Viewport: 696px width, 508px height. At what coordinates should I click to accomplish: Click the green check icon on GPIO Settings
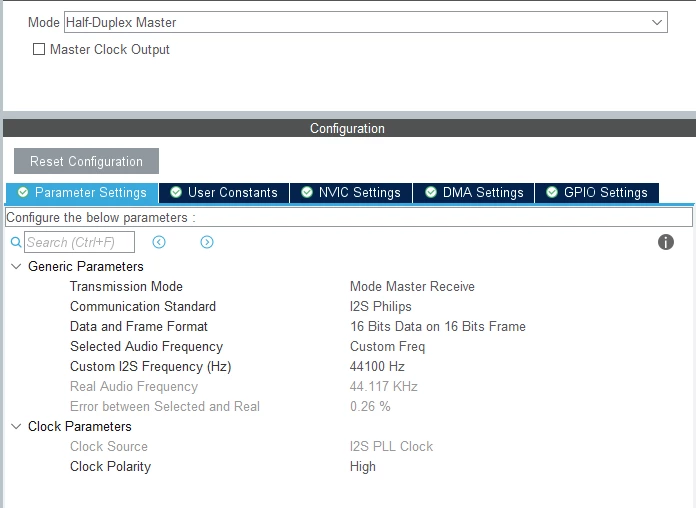coord(552,192)
